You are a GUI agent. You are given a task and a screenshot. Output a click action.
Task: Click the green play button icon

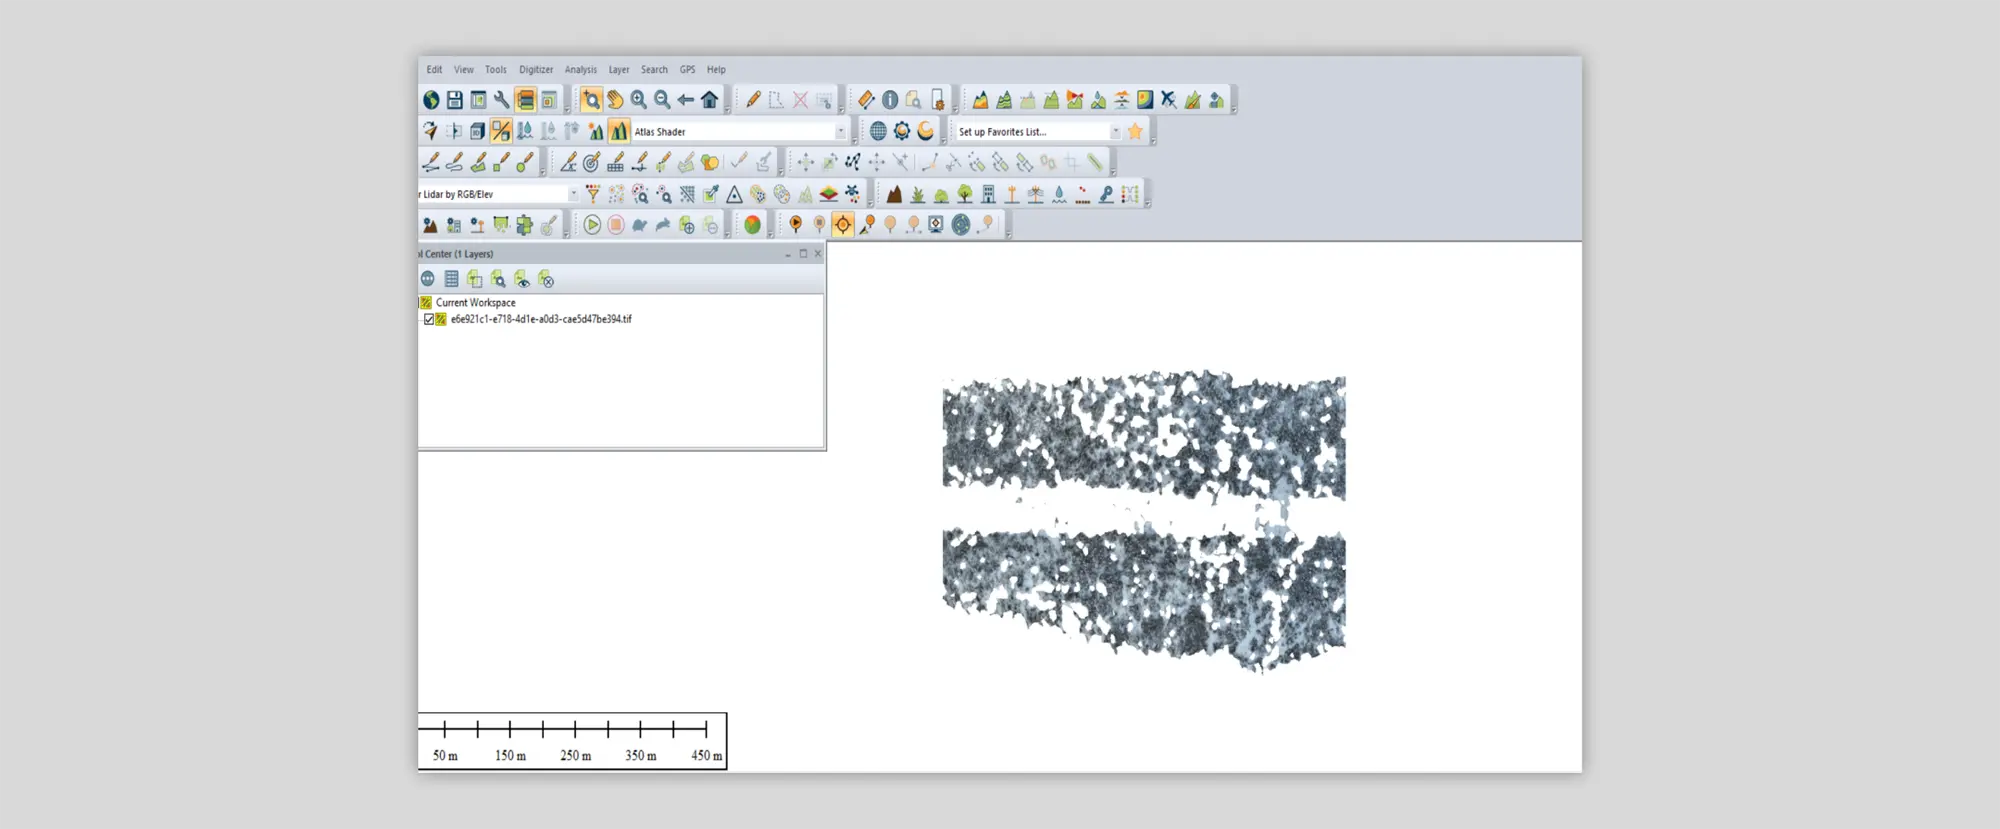592,225
